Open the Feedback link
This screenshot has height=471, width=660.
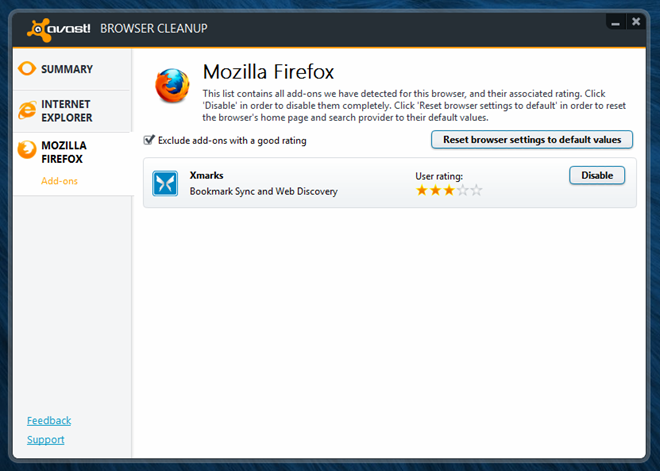pyautogui.click(x=49, y=420)
